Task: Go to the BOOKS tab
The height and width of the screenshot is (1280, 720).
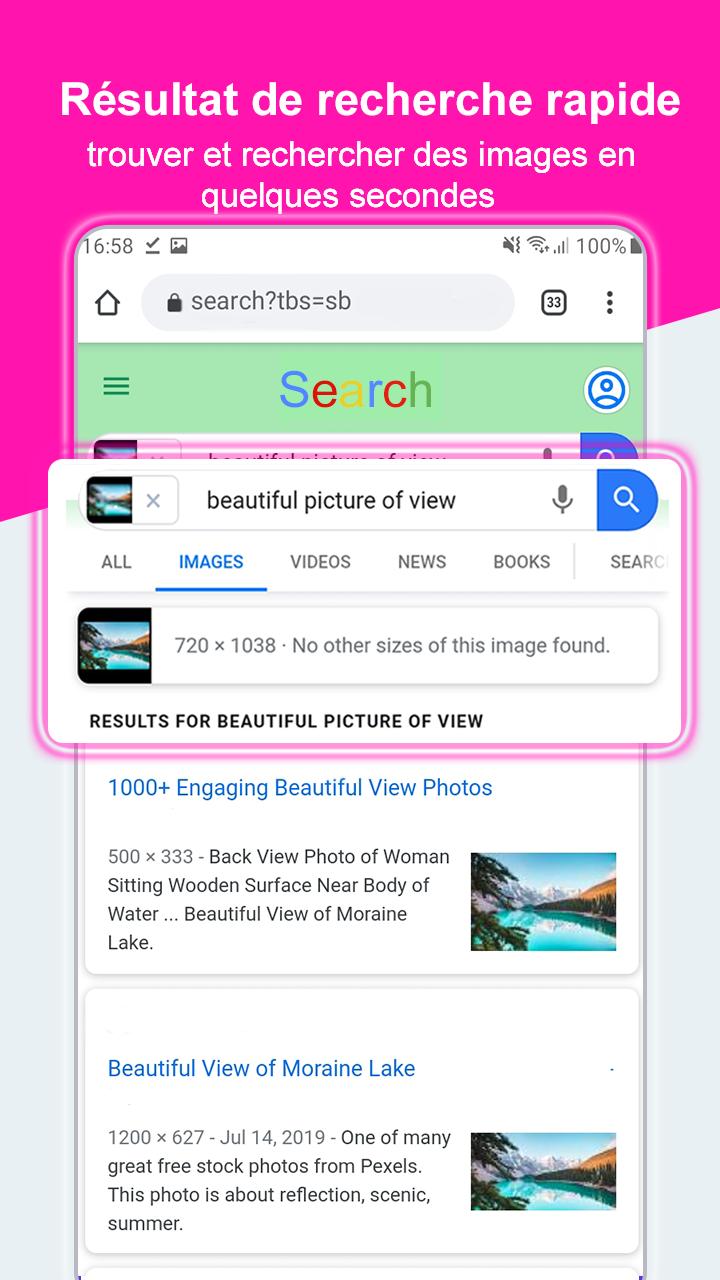Action: click(x=521, y=562)
